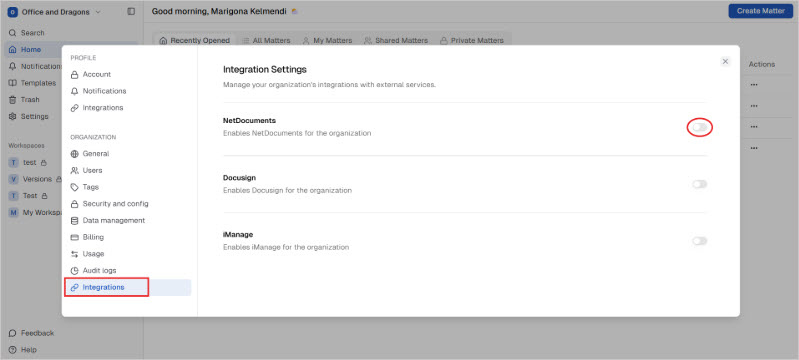Click the globe icon beside General
The image size is (799, 360).
74,153
